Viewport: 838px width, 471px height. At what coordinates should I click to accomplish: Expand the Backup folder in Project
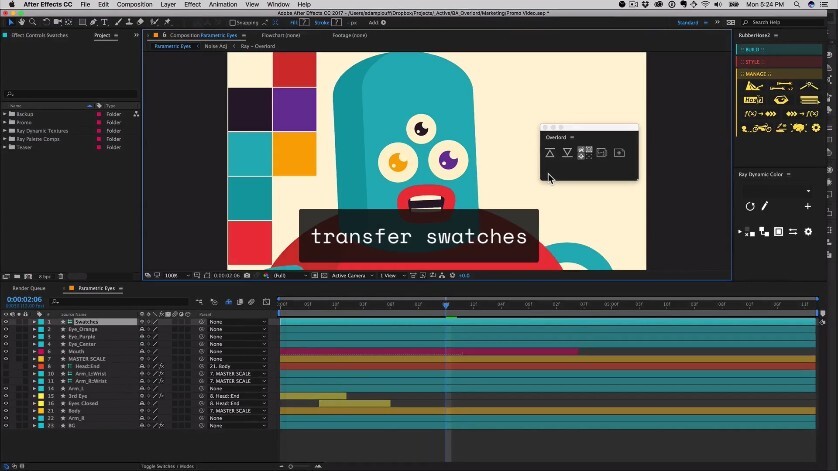pyautogui.click(x=6, y=114)
